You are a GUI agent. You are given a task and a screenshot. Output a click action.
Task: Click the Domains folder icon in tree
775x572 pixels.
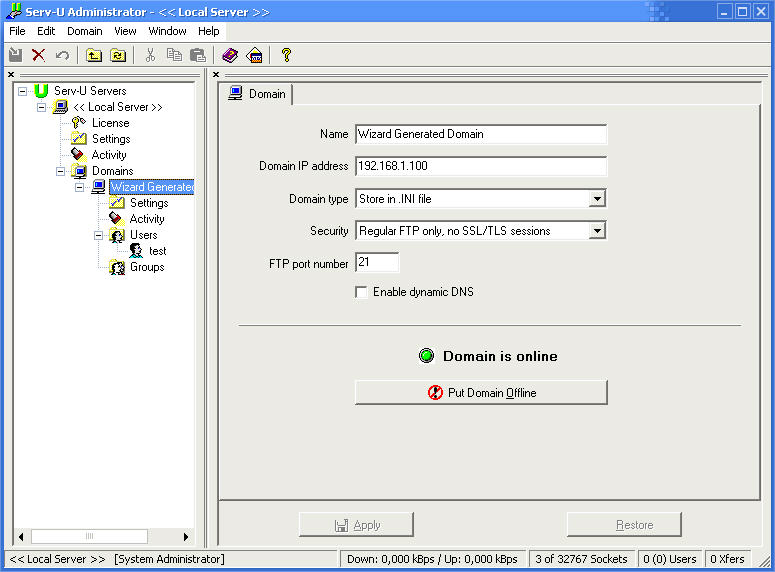point(79,171)
